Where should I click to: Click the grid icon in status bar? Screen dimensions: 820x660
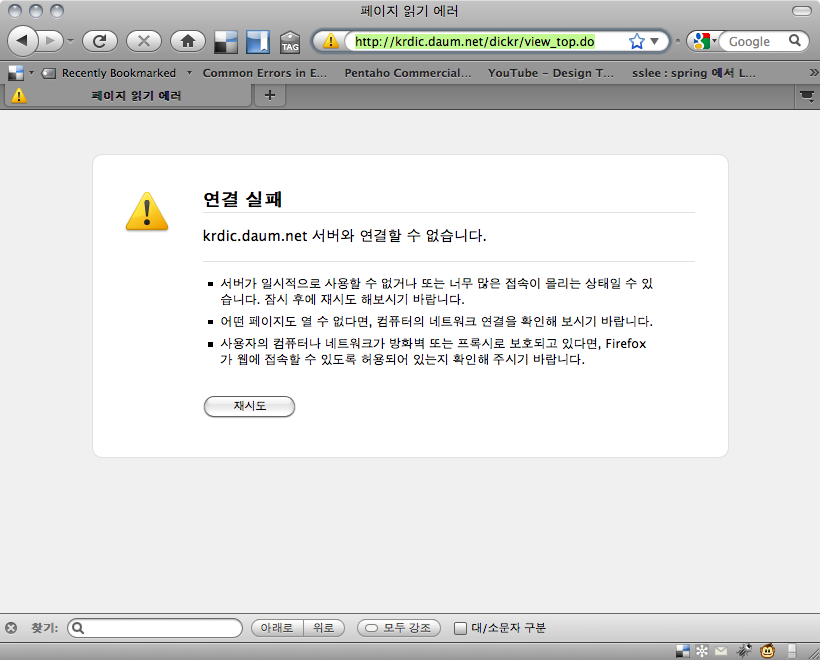[792, 651]
